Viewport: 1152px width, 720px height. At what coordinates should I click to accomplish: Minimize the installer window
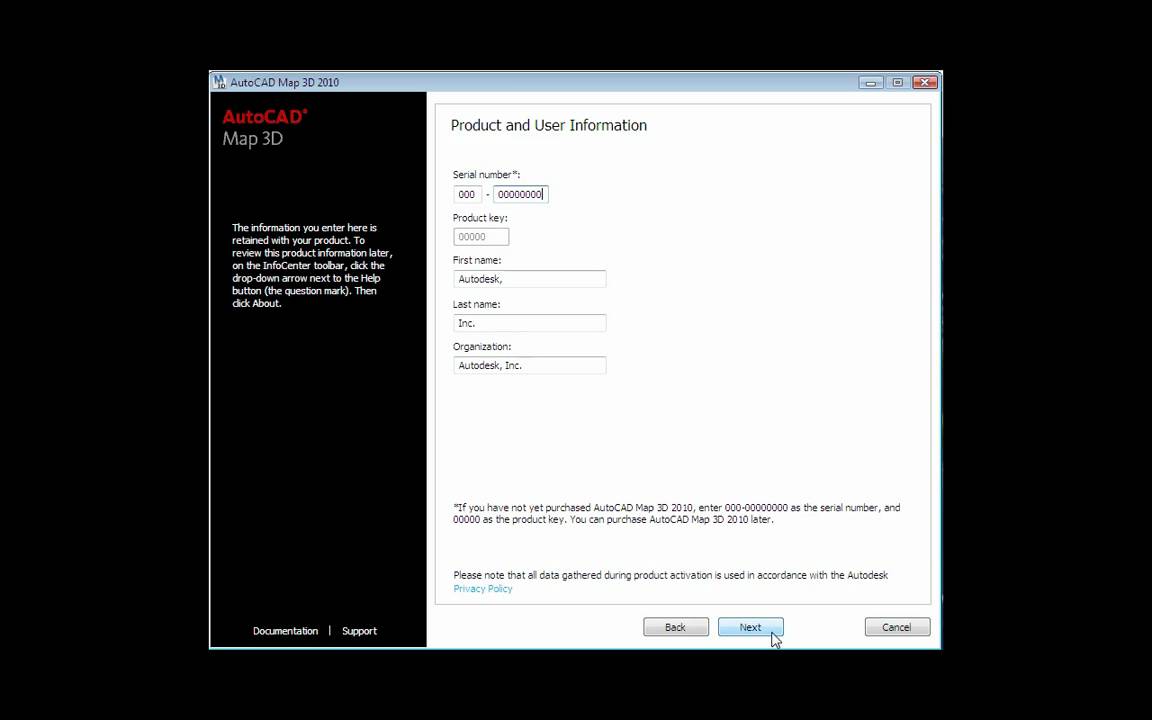(x=871, y=82)
